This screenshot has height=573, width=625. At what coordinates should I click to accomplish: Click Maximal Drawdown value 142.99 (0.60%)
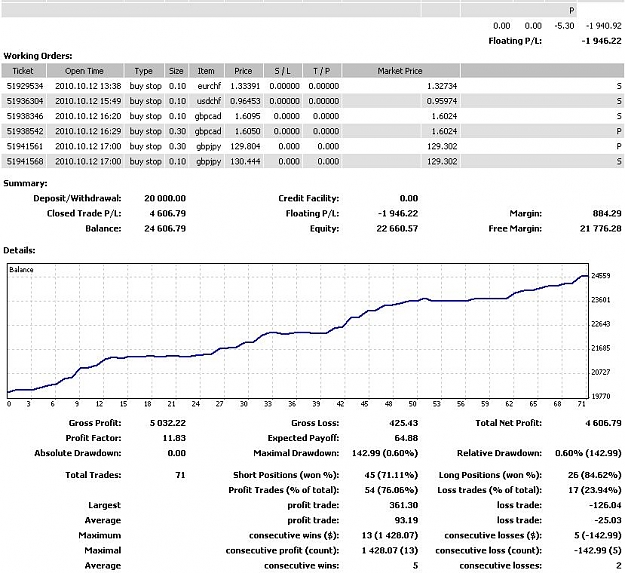(385, 453)
